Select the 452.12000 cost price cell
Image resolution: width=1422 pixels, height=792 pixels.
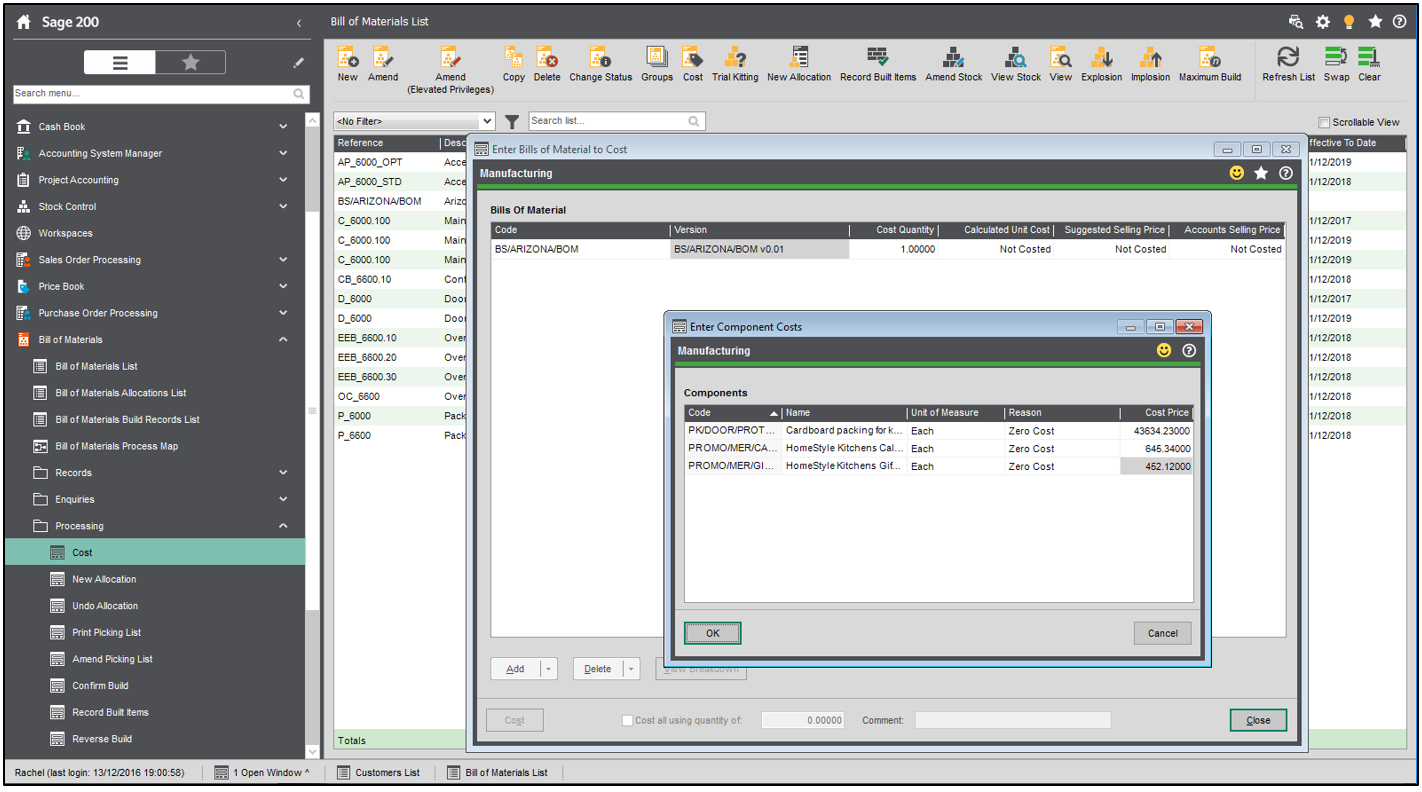point(1156,466)
